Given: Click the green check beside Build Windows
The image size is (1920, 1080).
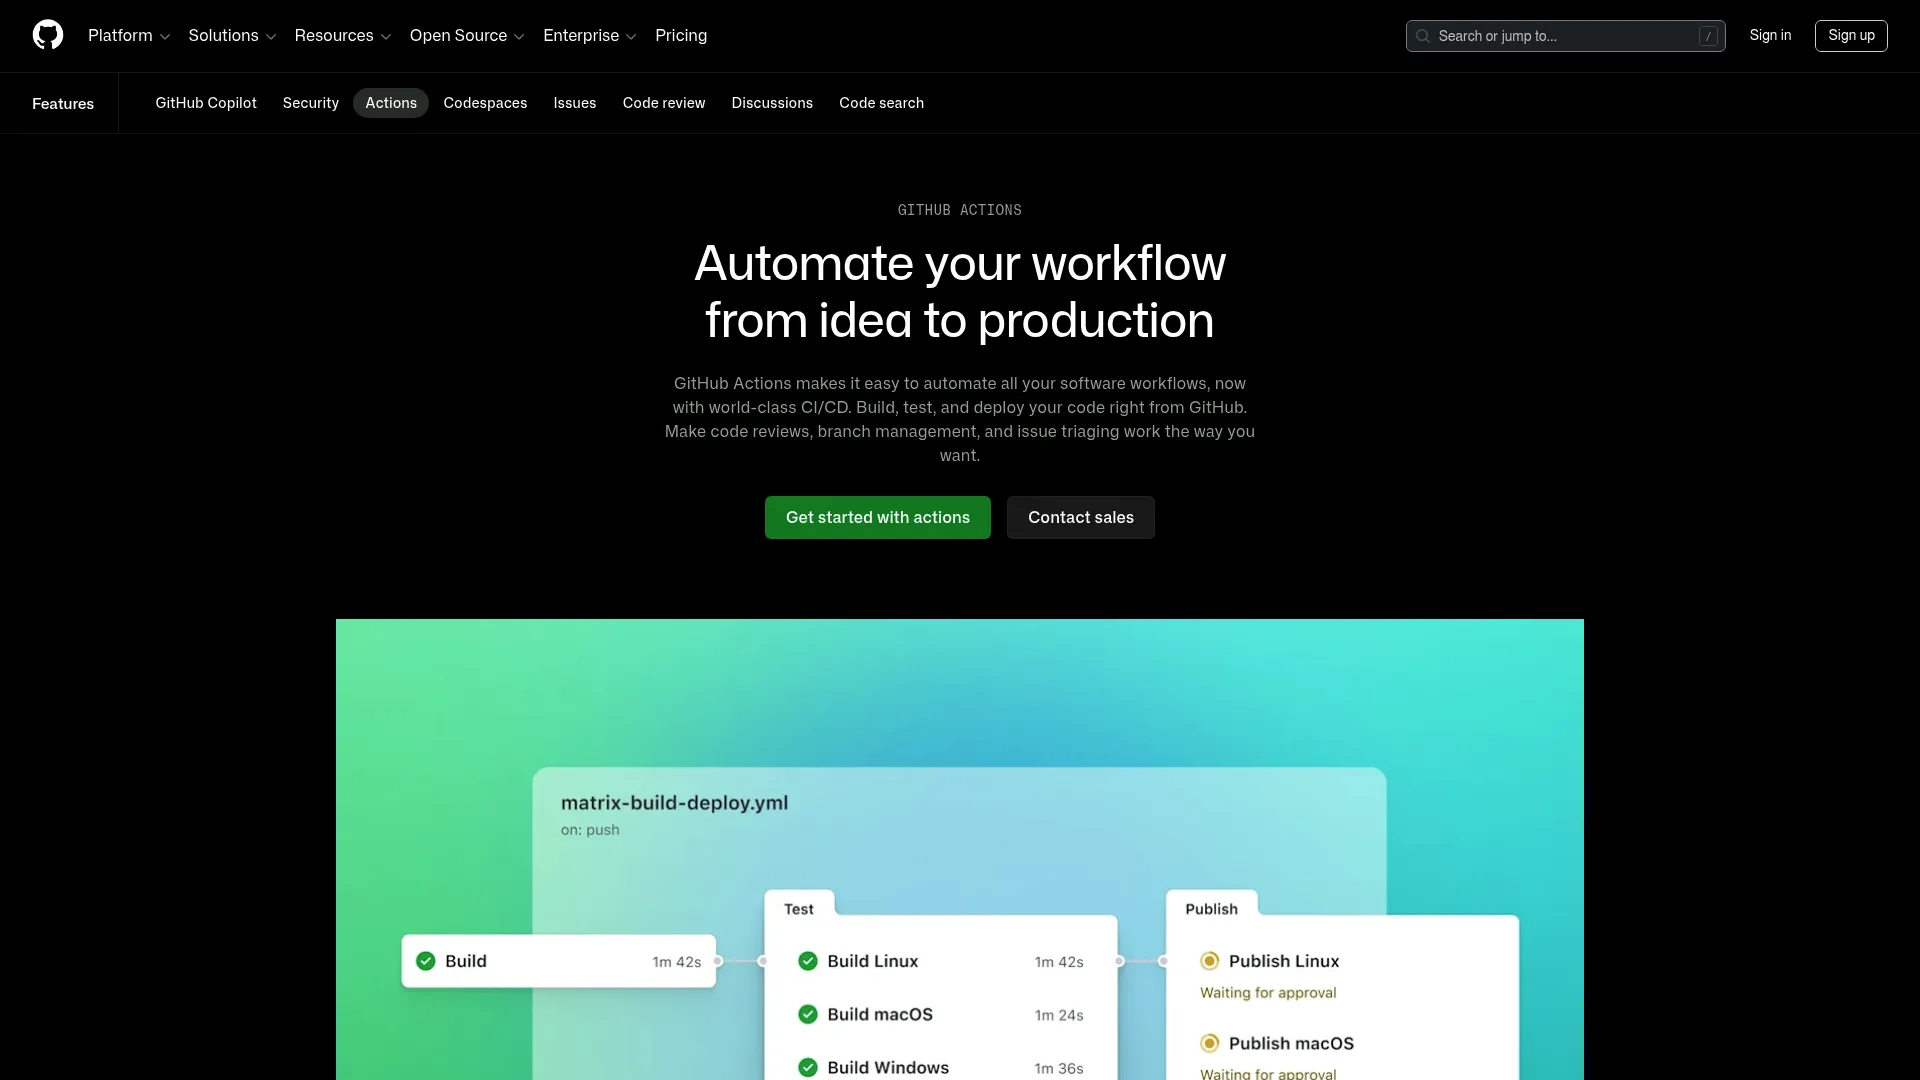Looking at the screenshot, I should 808,1067.
